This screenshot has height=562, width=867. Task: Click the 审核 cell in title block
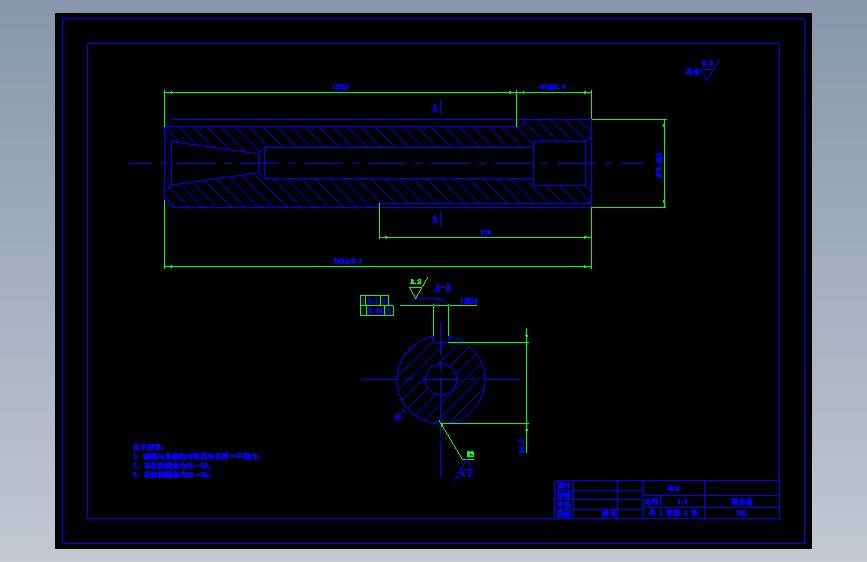coord(563,504)
